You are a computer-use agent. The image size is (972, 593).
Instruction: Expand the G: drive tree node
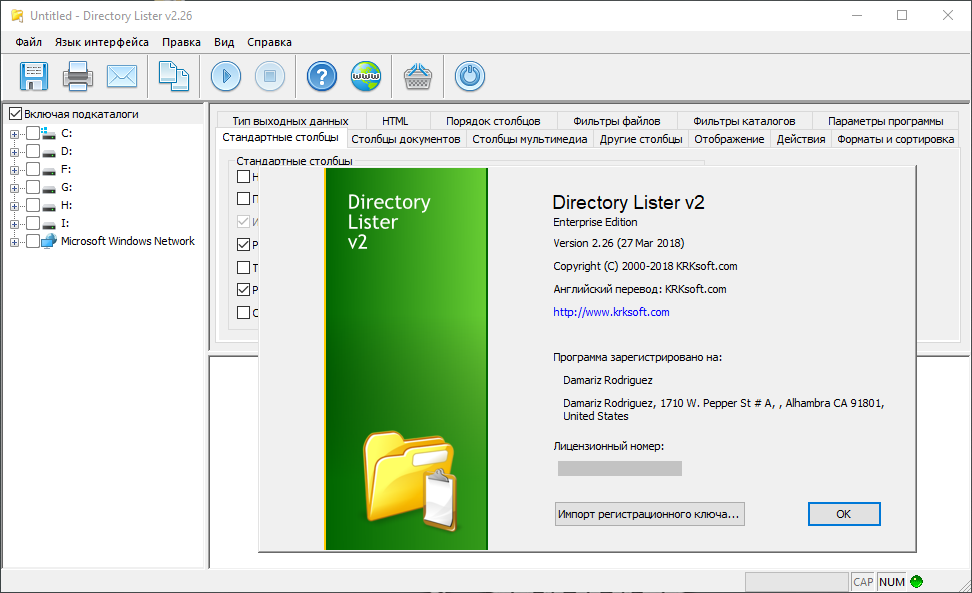pos(14,188)
